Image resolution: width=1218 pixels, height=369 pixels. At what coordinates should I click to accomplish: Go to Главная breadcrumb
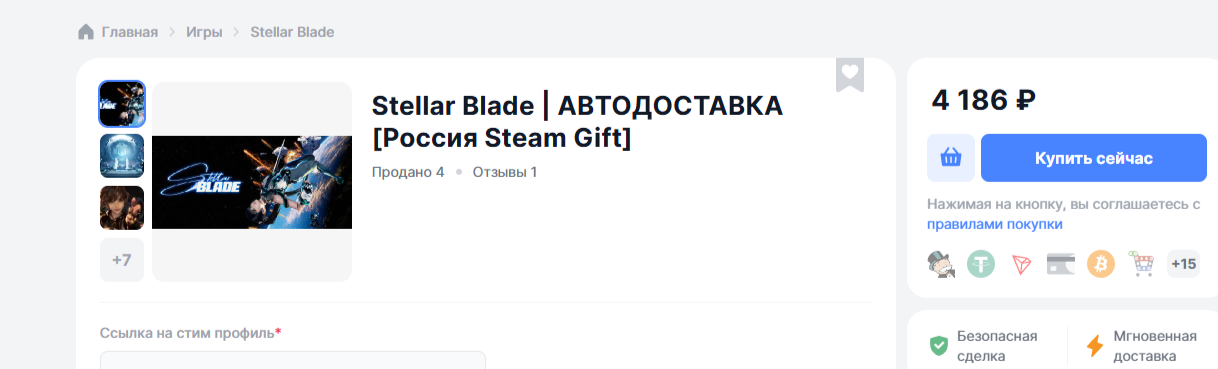click(130, 32)
